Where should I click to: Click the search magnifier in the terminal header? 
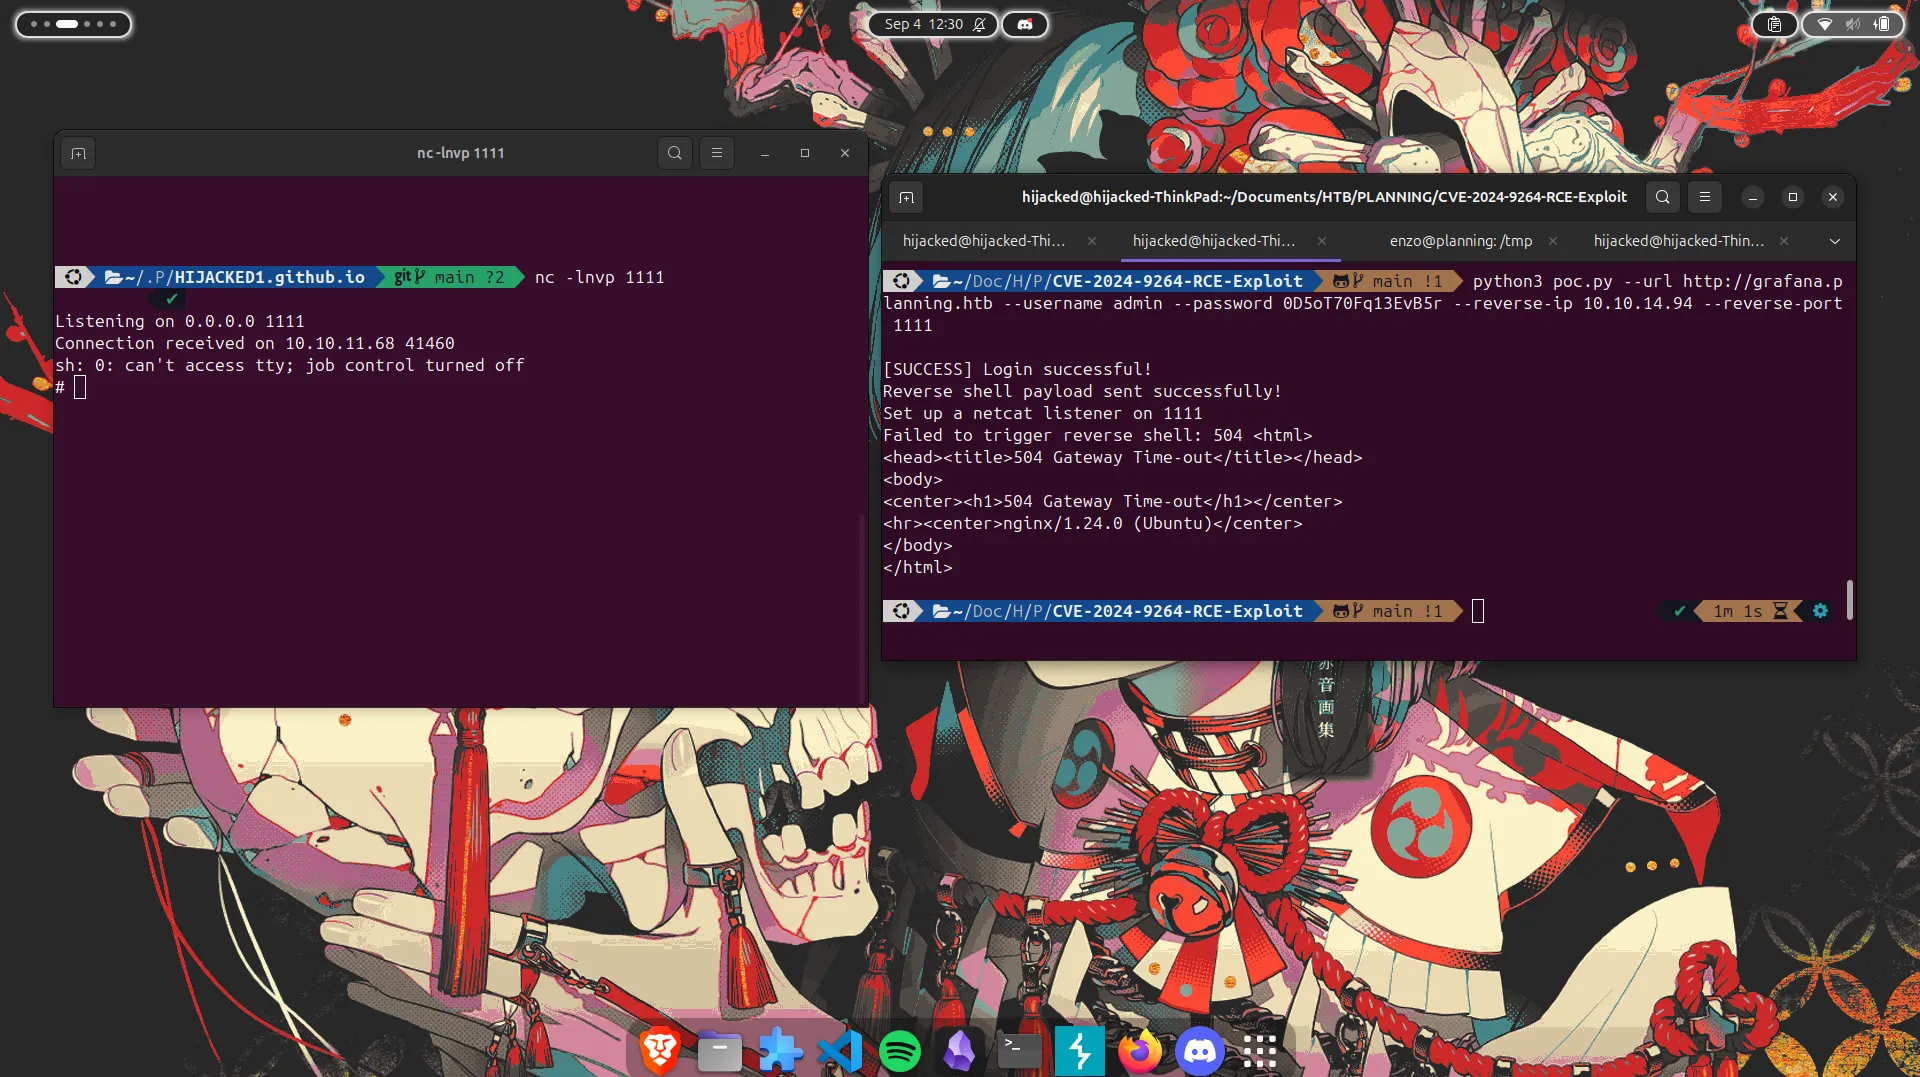(1662, 197)
